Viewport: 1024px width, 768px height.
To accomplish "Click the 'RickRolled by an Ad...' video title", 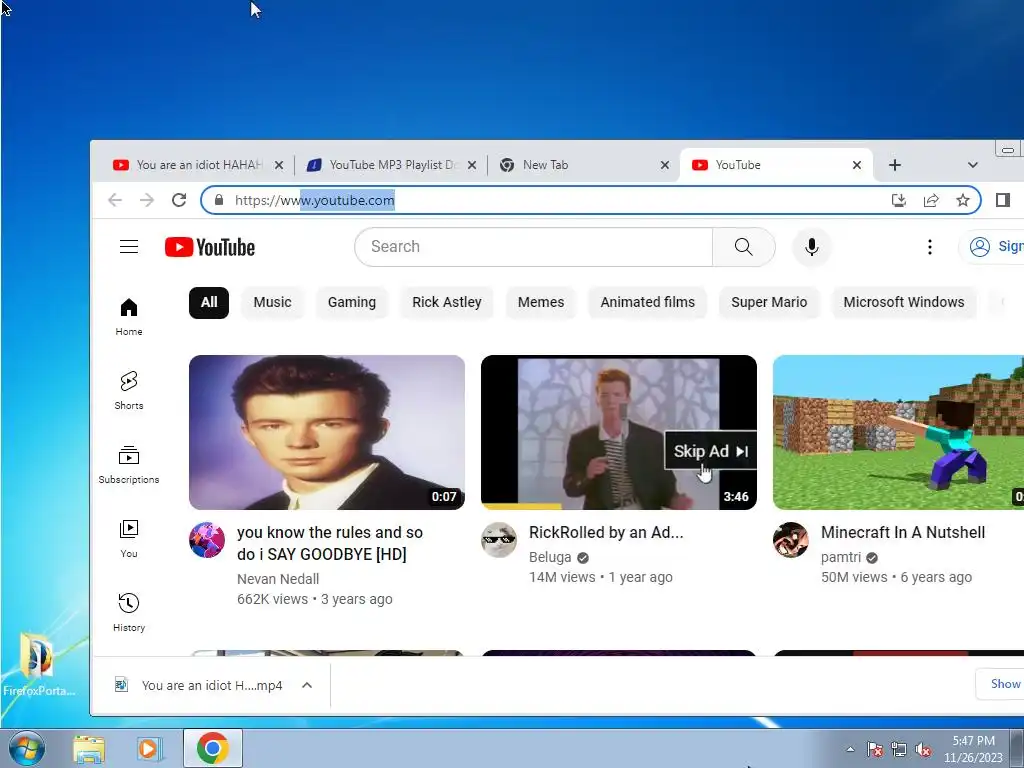I will coord(606,533).
